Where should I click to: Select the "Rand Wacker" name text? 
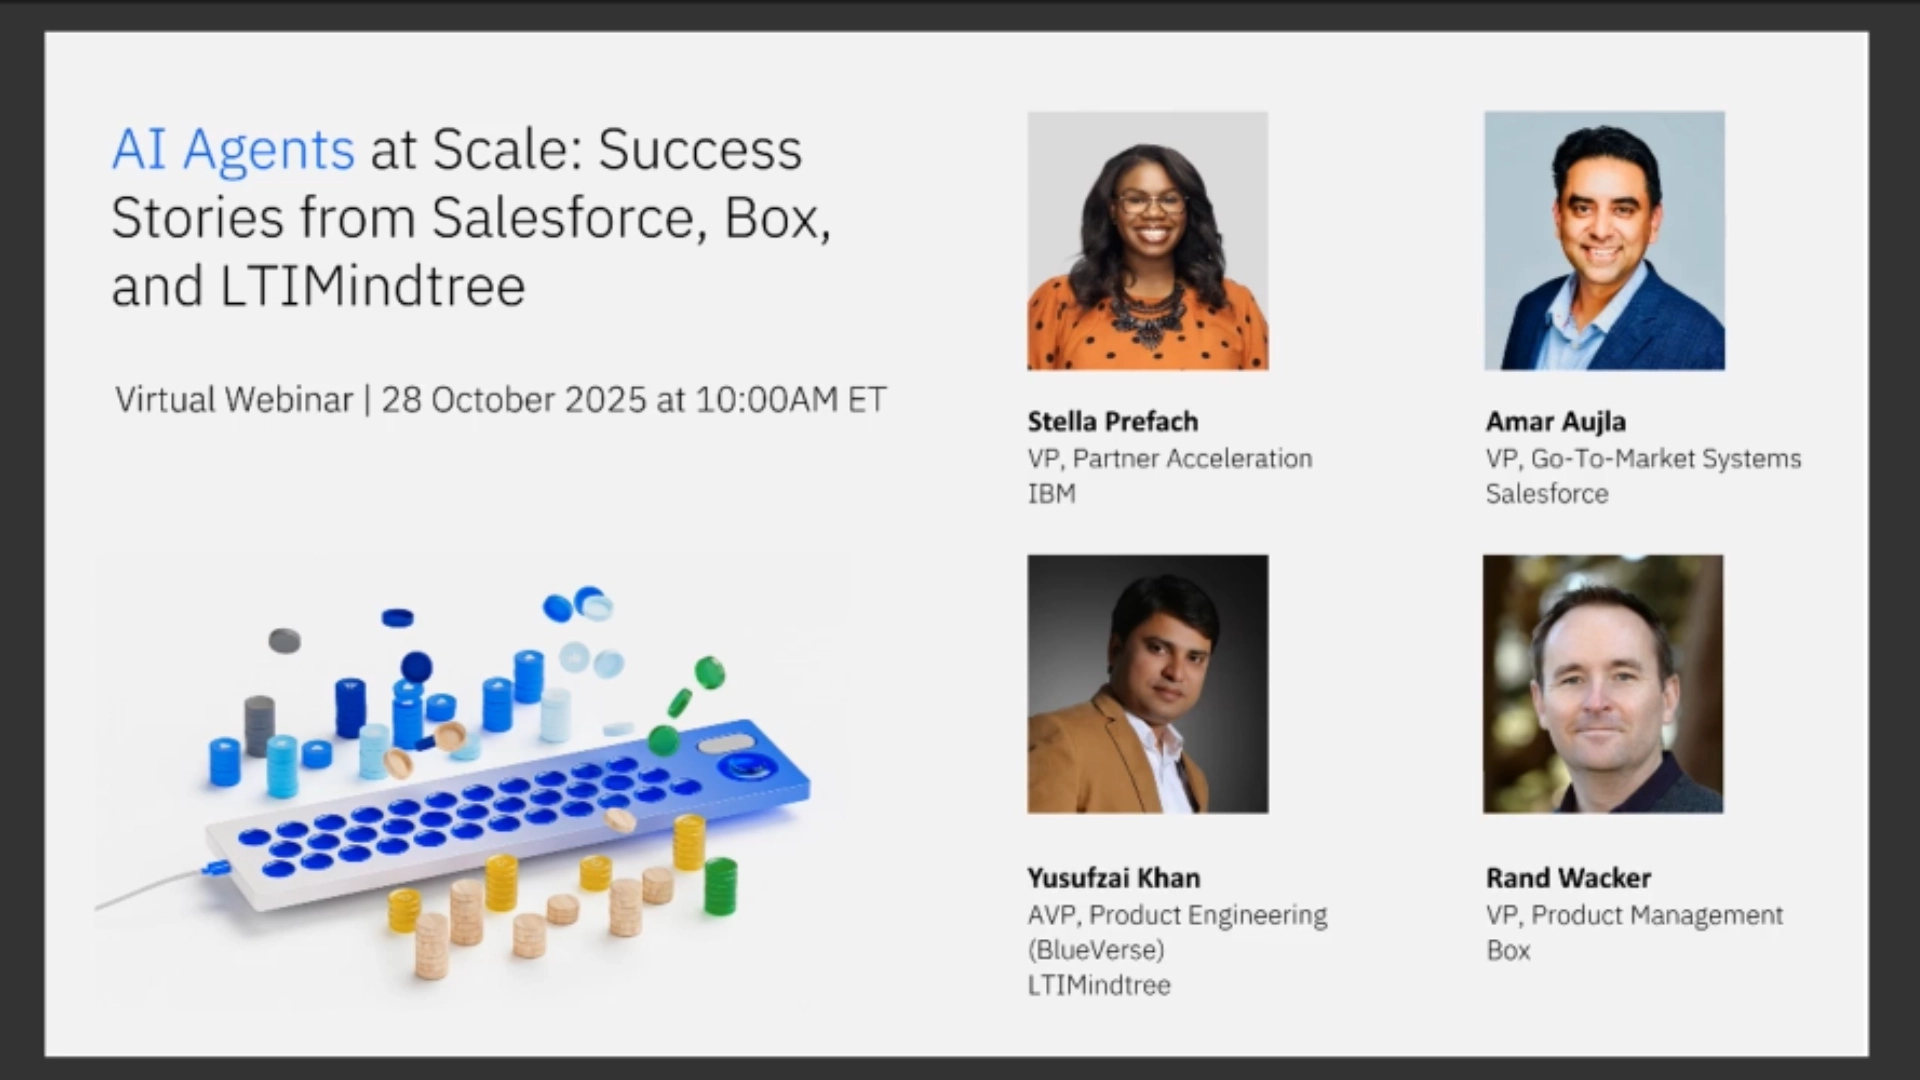tap(1568, 878)
